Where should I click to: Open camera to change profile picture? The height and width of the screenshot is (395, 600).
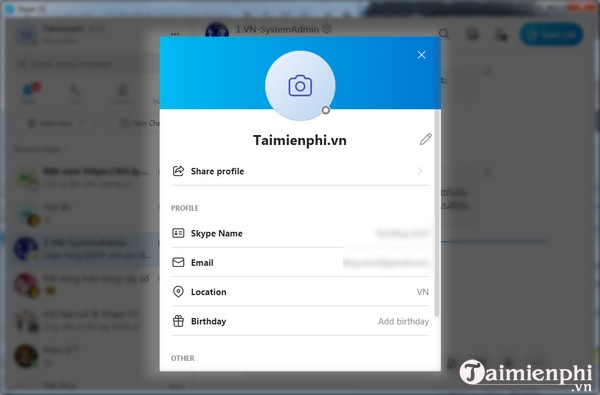tap(300, 85)
